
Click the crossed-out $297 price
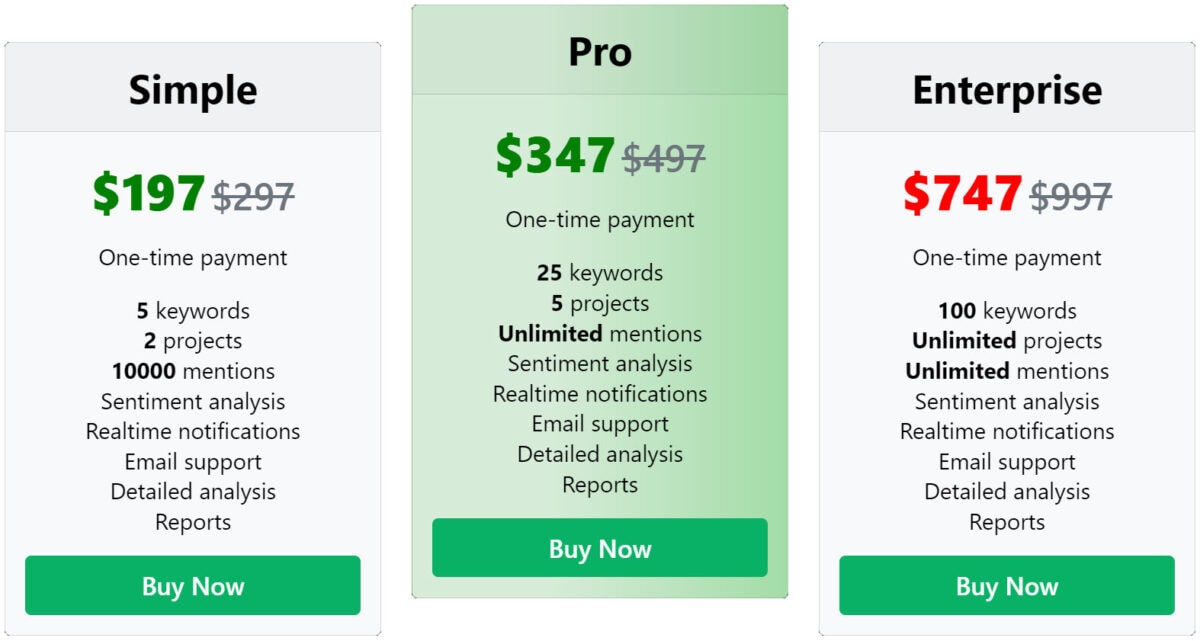pyautogui.click(x=253, y=196)
